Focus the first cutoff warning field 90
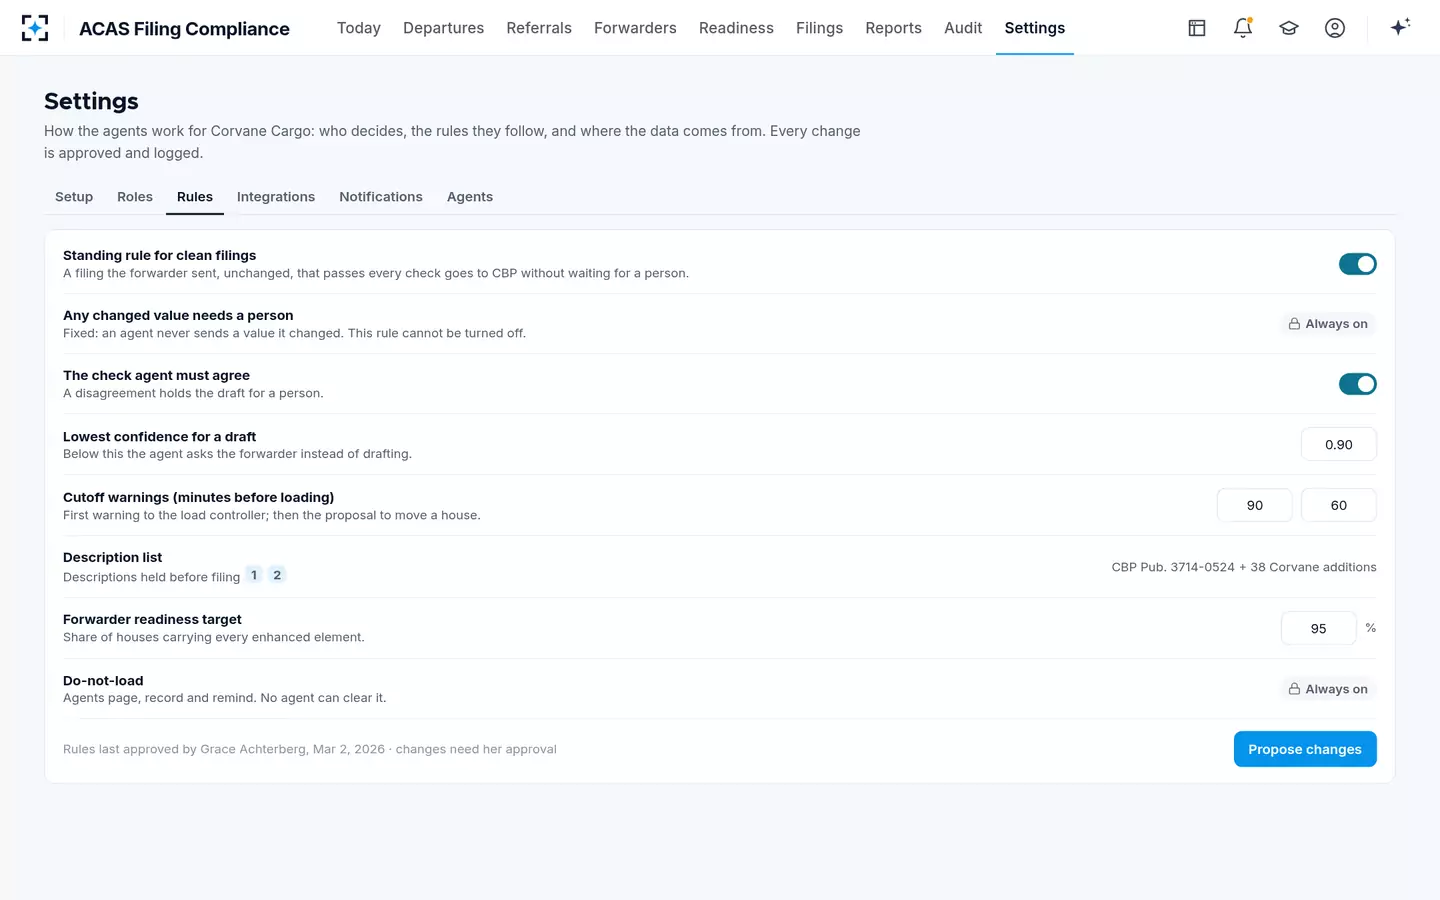This screenshot has height=900, width=1440. click(1254, 505)
